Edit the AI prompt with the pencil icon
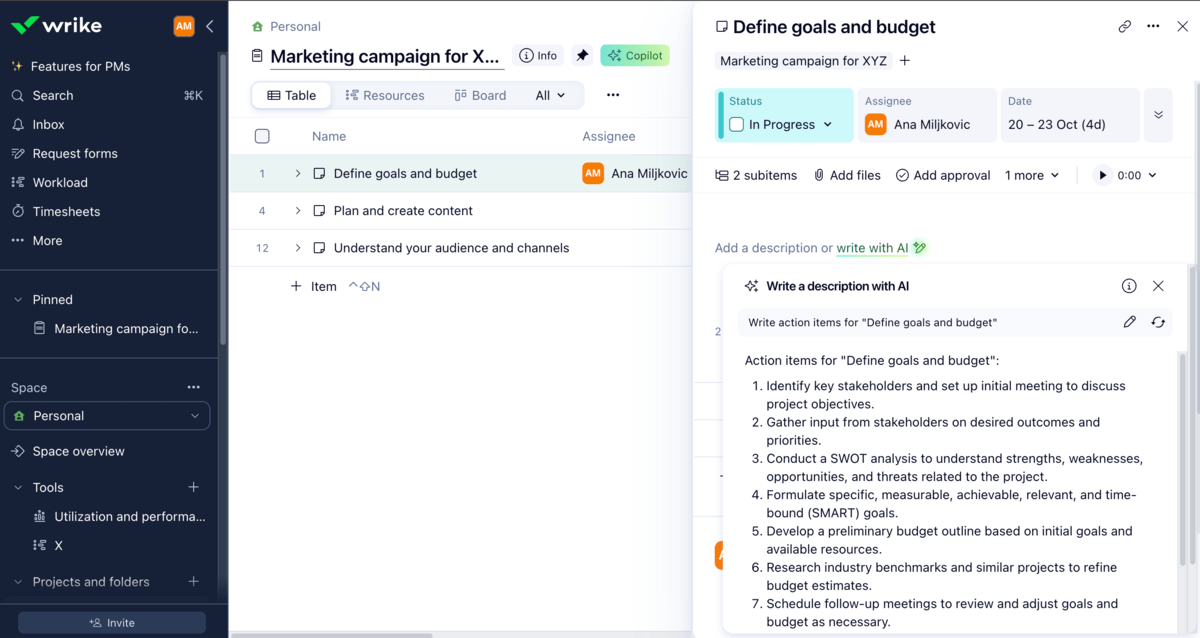The image size is (1200, 638). point(1129,321)
